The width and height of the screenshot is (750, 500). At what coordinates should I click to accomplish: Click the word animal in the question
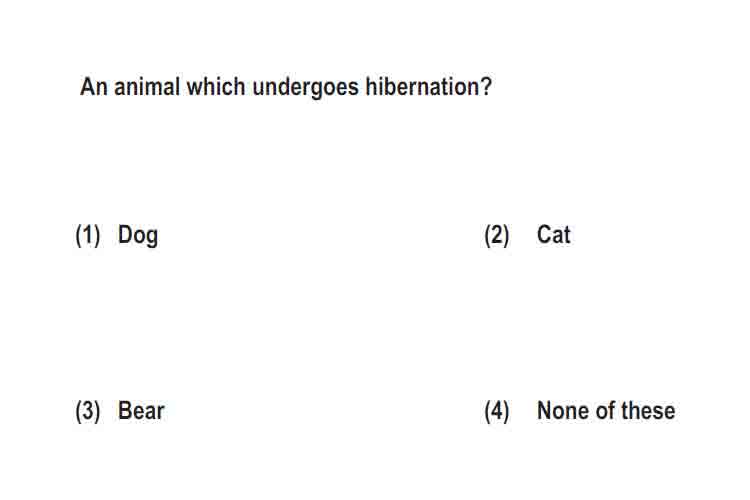(x=147, y=87)
